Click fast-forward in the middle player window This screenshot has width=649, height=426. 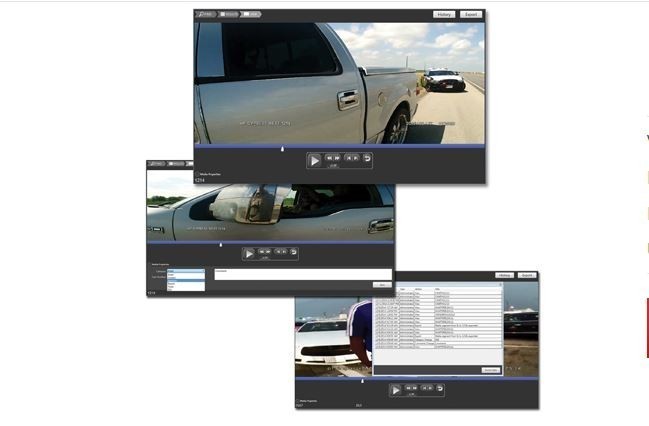tap(268, 251)
